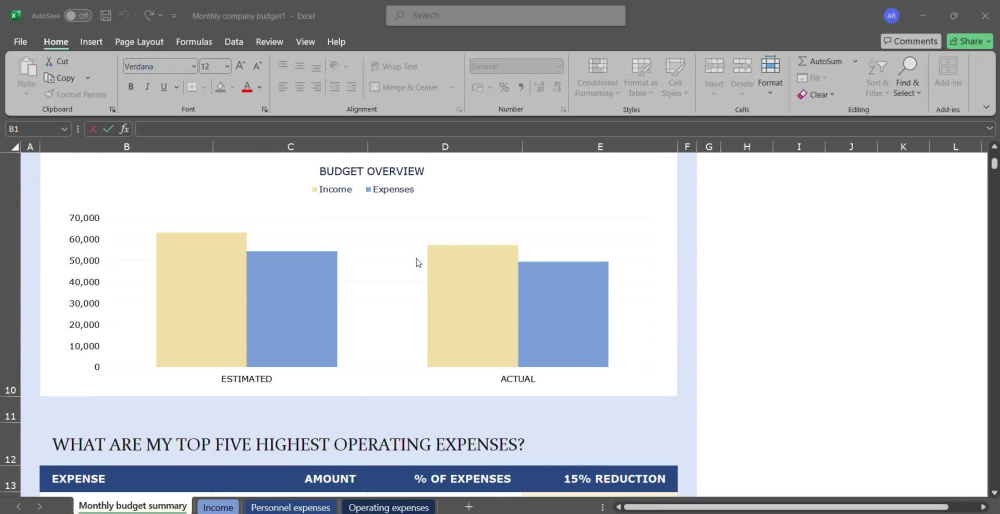Click the Orientation text angle icon
This screenshot has width=1000, height=514.
click(334, 66)
